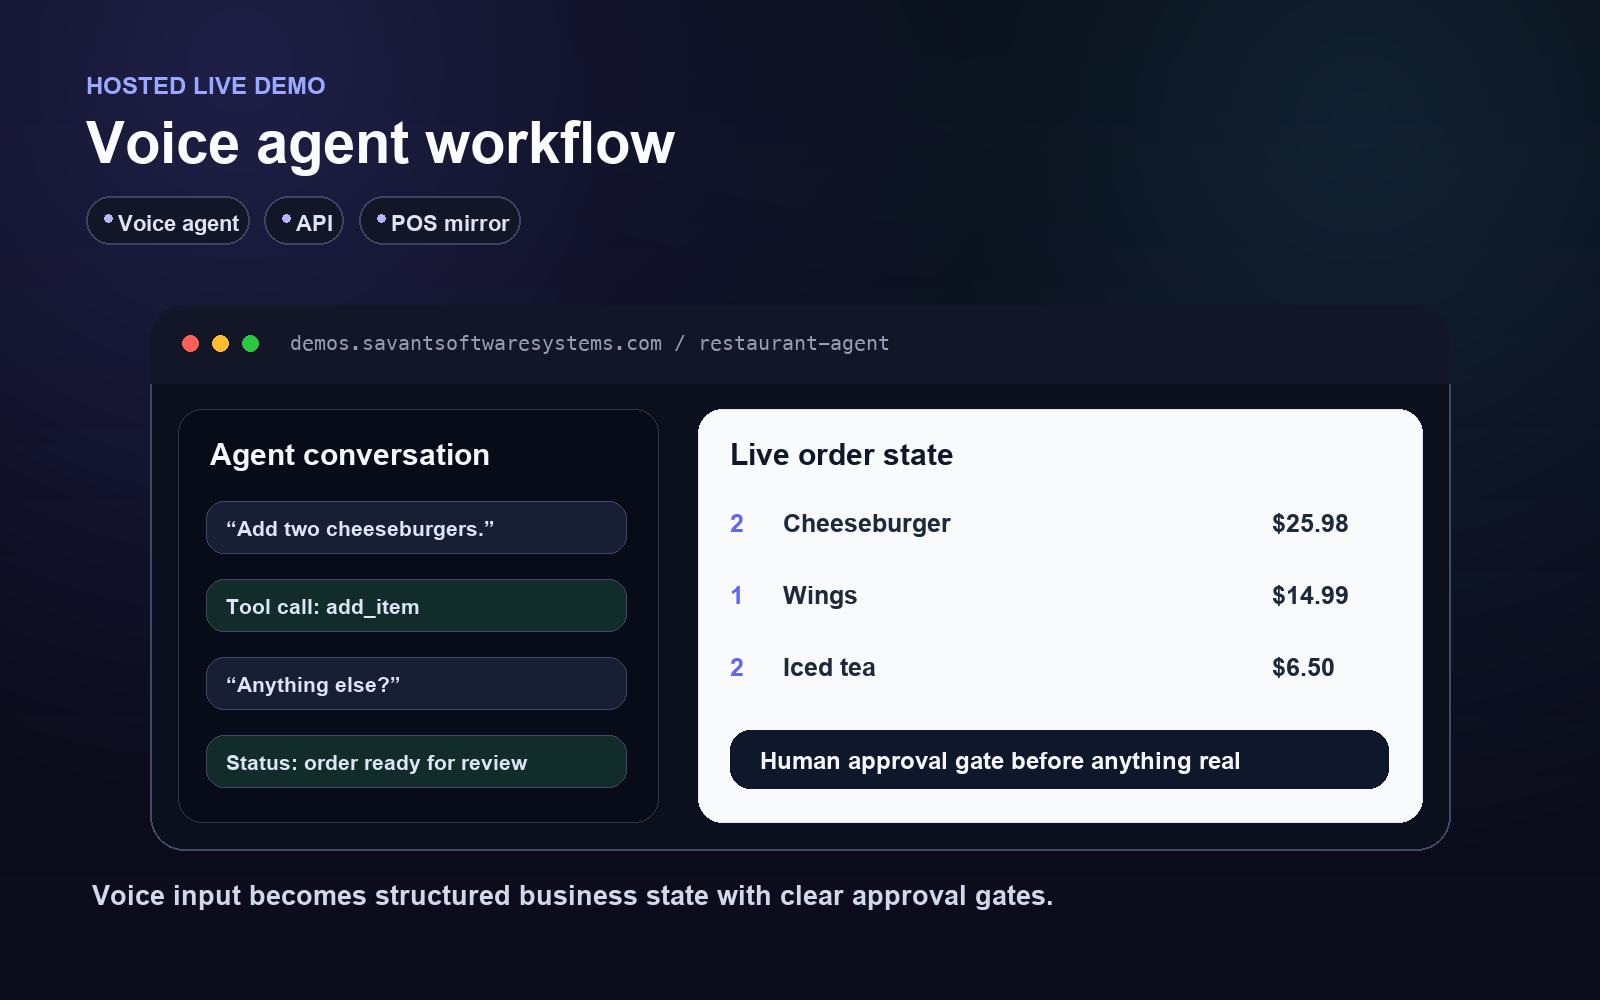Open the Tool call: add_item entry
This screenshot has height=1000, width=1600.
click(416, 606)
